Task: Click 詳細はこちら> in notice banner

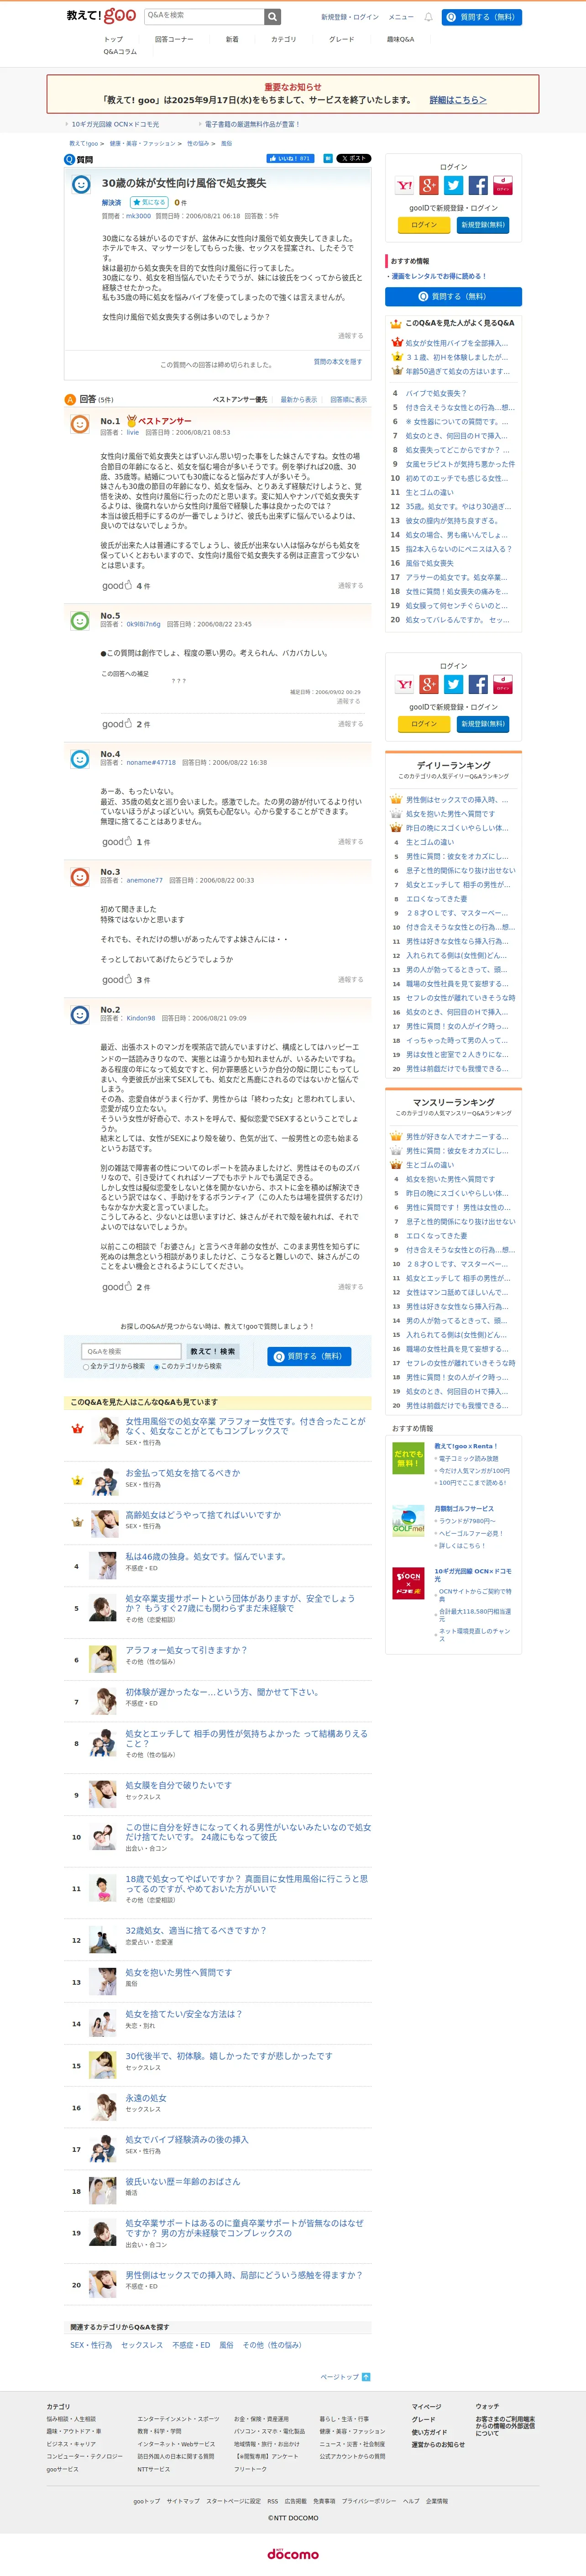Action: pos(458,100)
